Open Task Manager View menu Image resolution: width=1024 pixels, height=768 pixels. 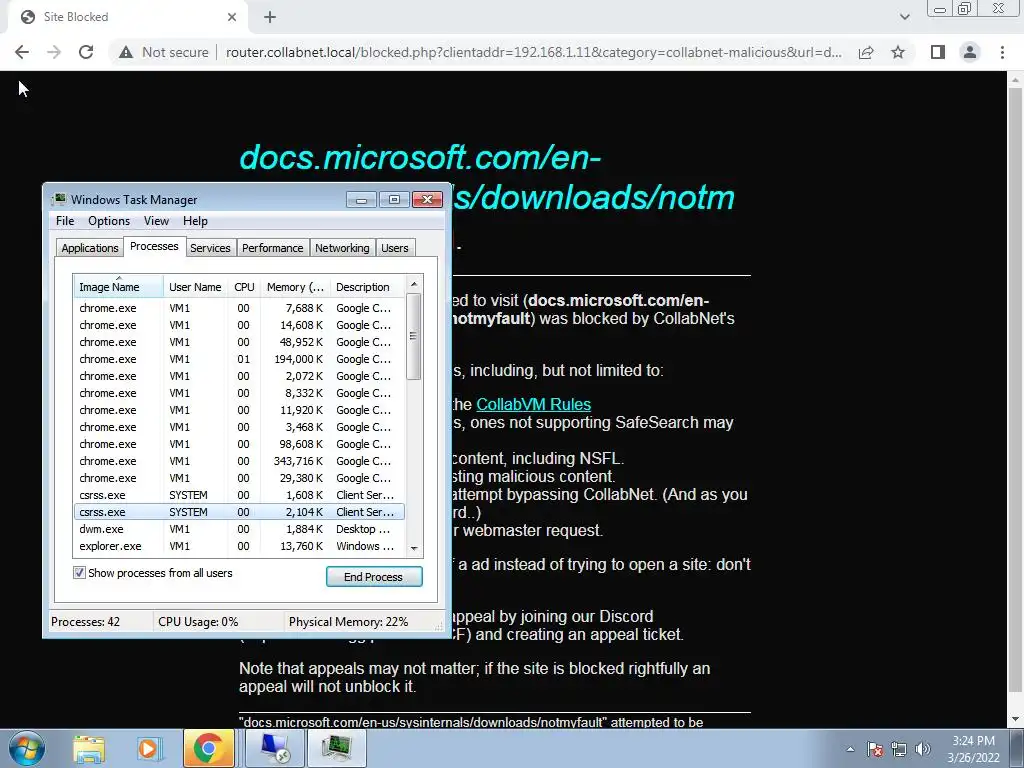coord(156,221)
